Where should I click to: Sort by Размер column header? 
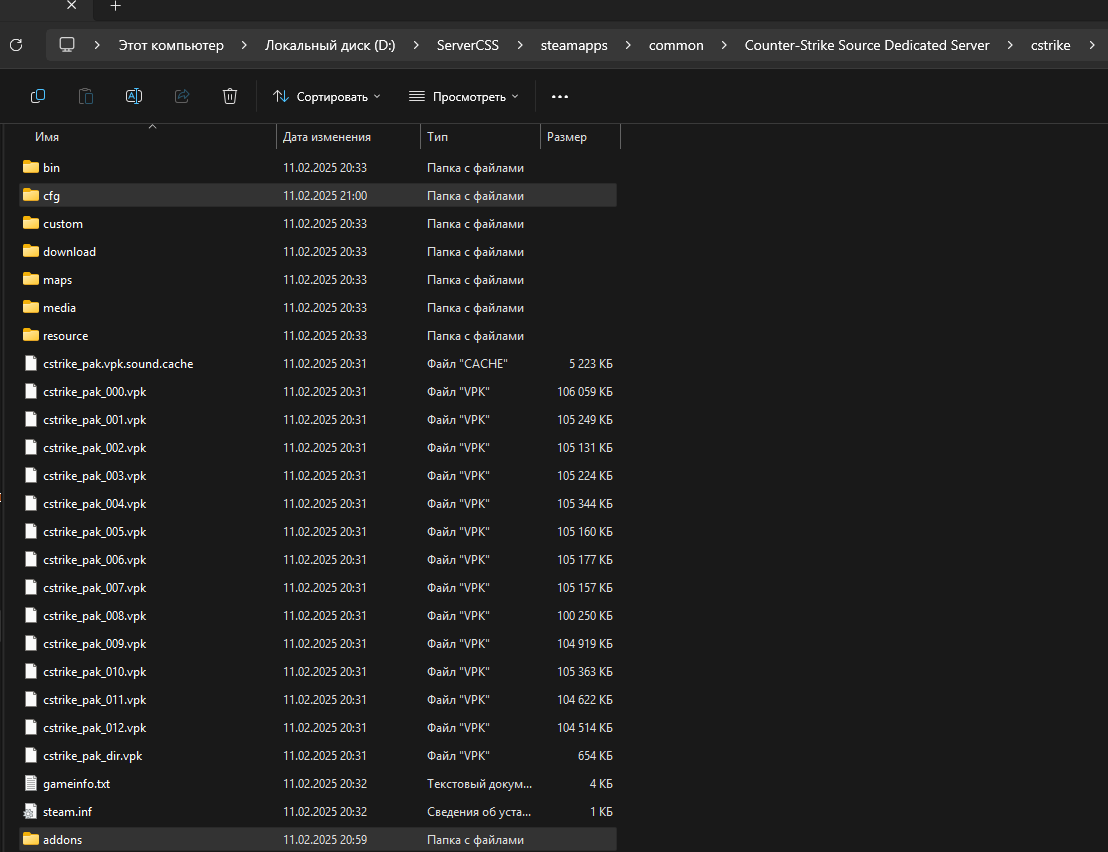[567, 137]
